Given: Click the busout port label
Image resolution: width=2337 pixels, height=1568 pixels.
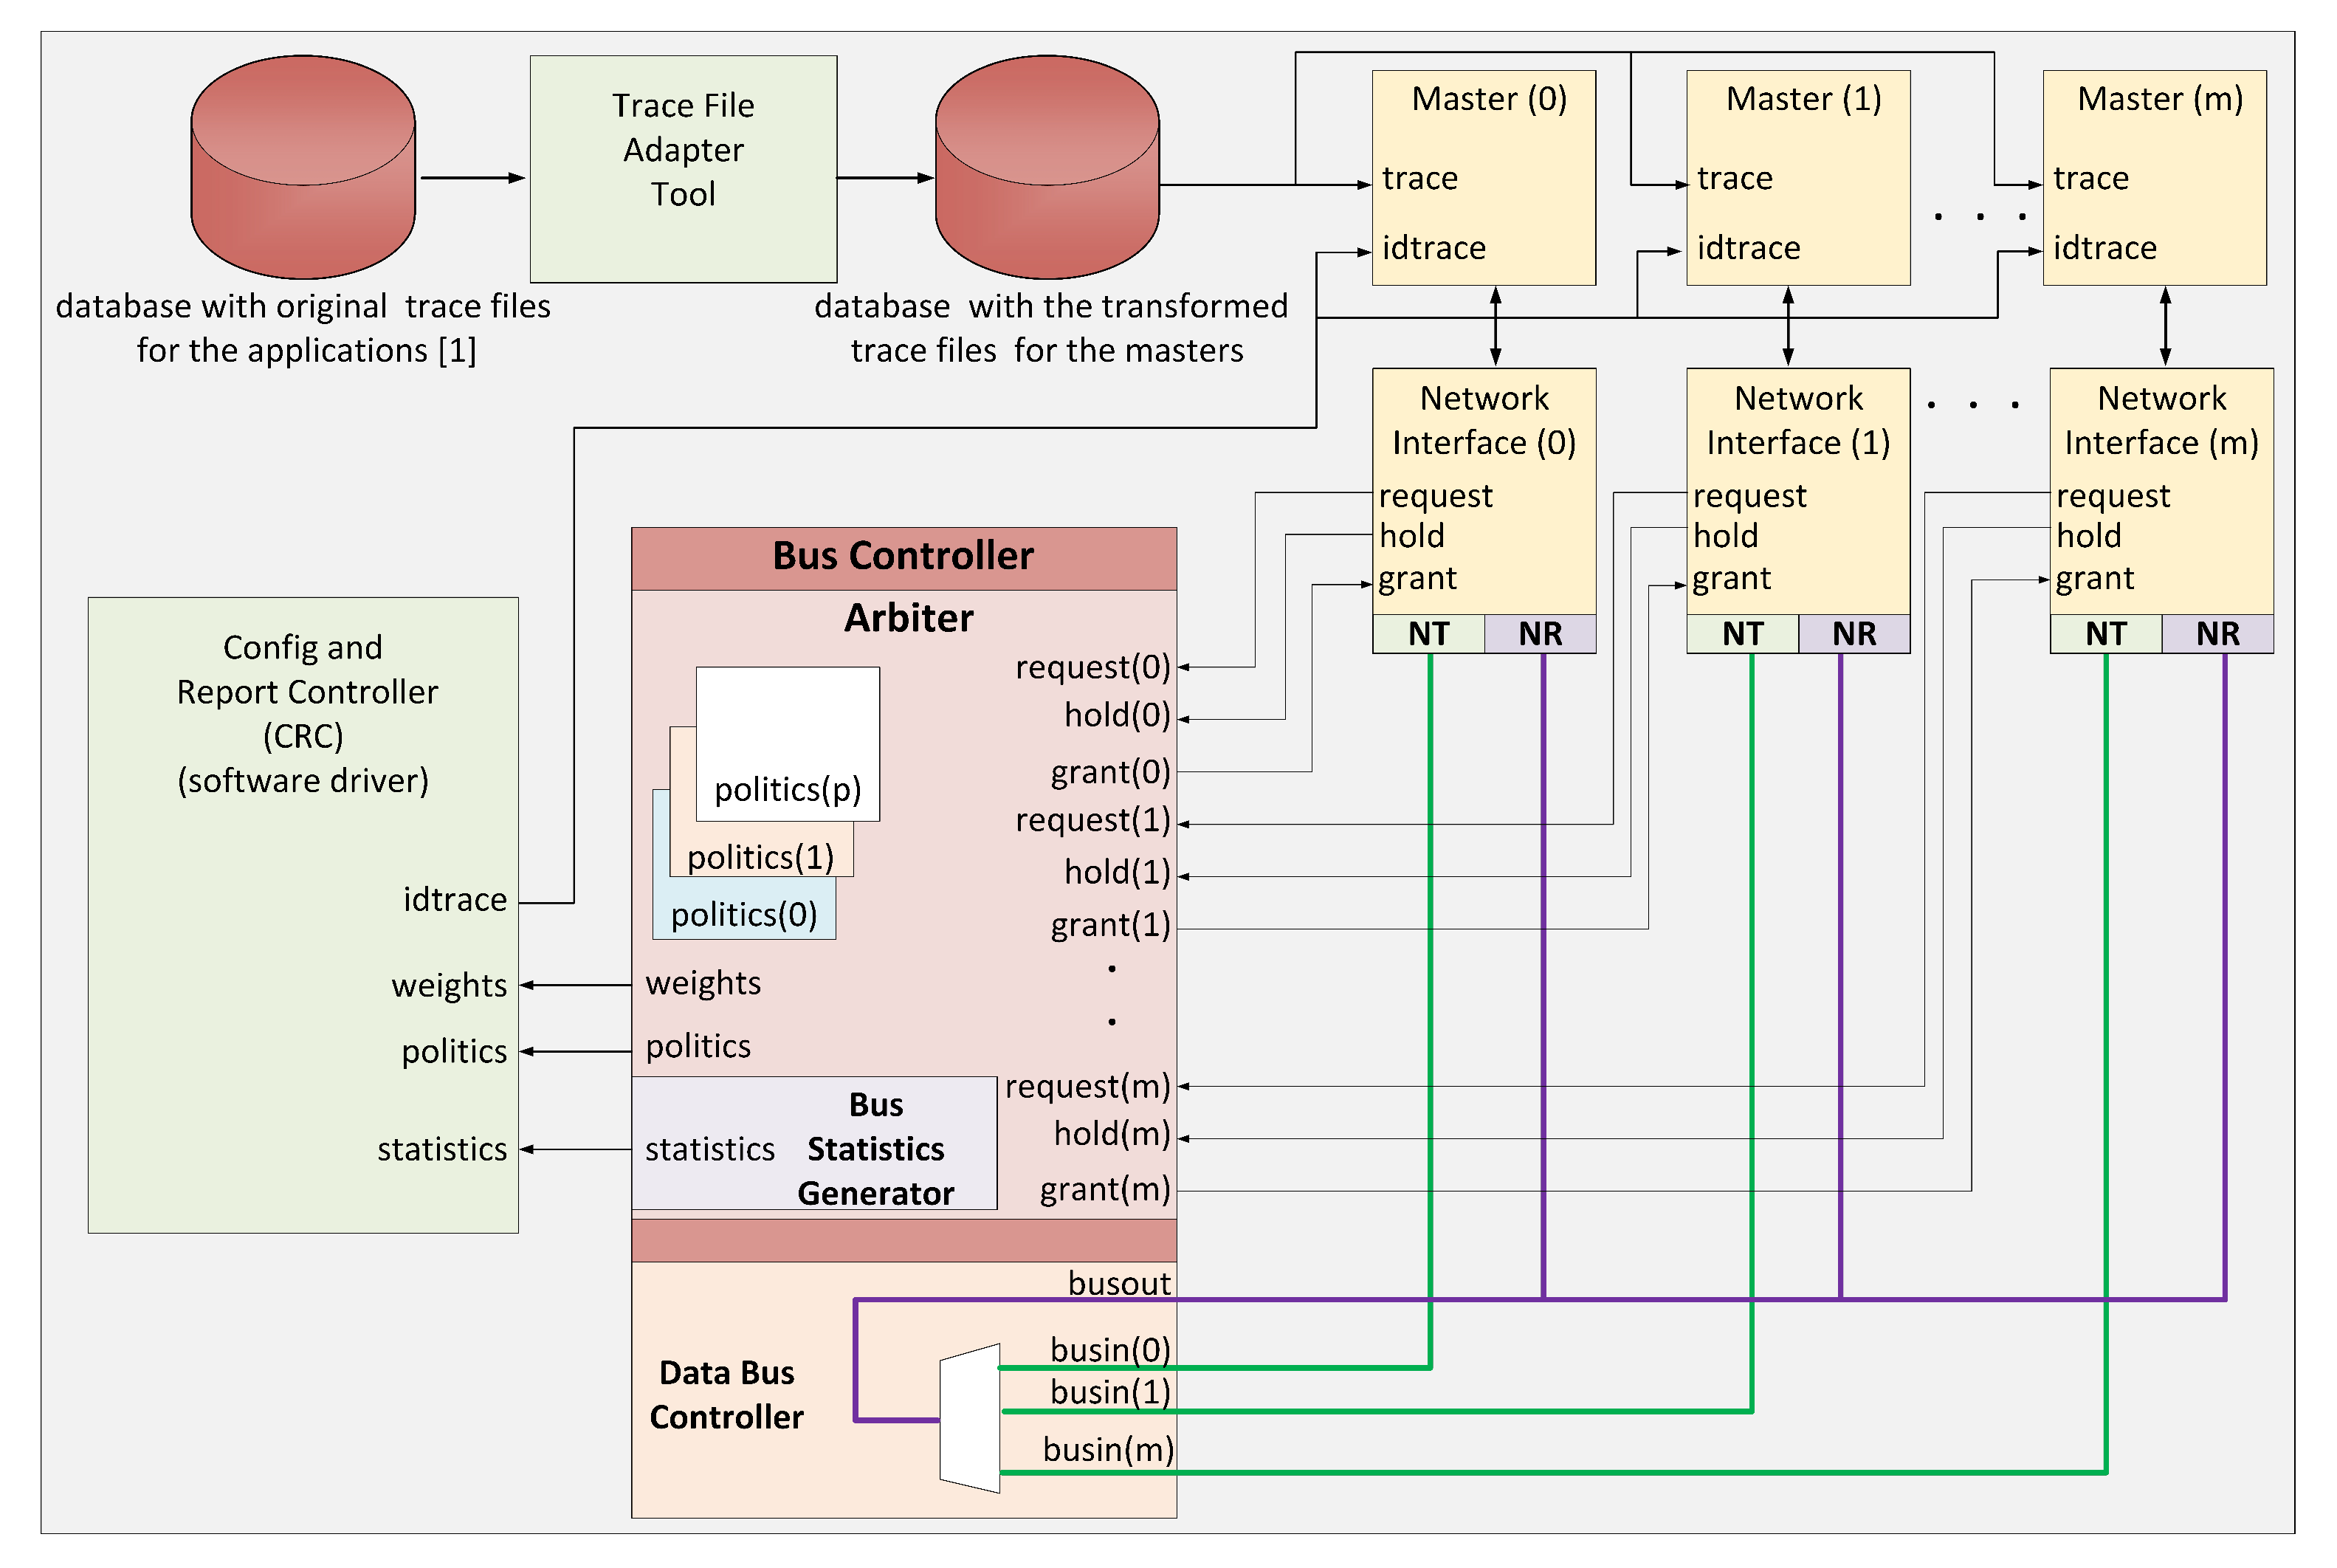Looking at the screenshot, I should click(1118, 1283).
